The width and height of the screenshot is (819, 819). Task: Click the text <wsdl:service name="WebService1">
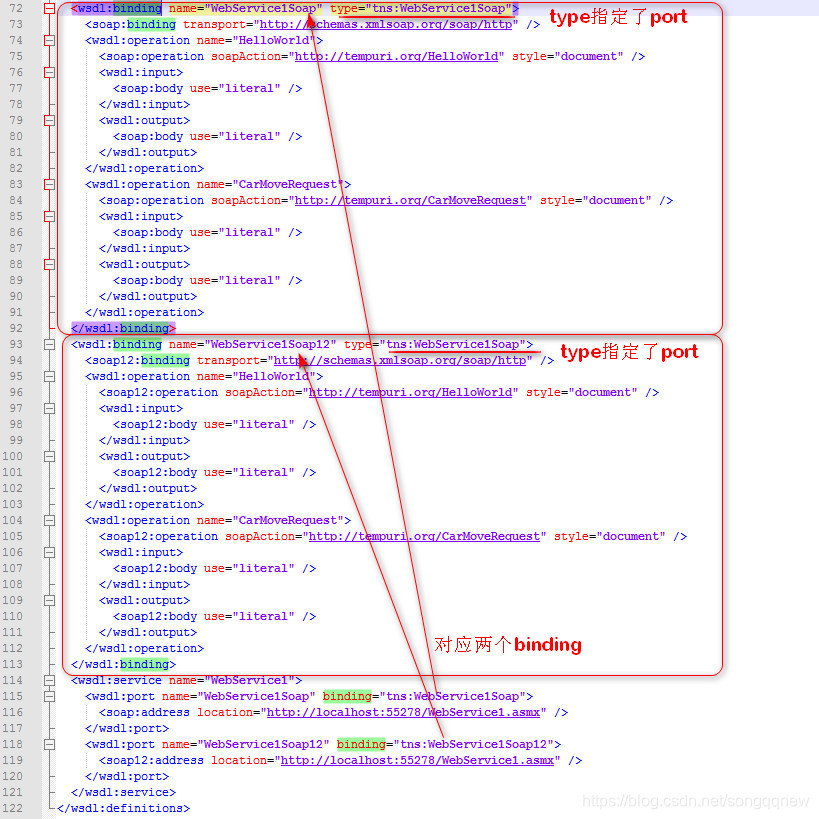click(x=186, y=680)
